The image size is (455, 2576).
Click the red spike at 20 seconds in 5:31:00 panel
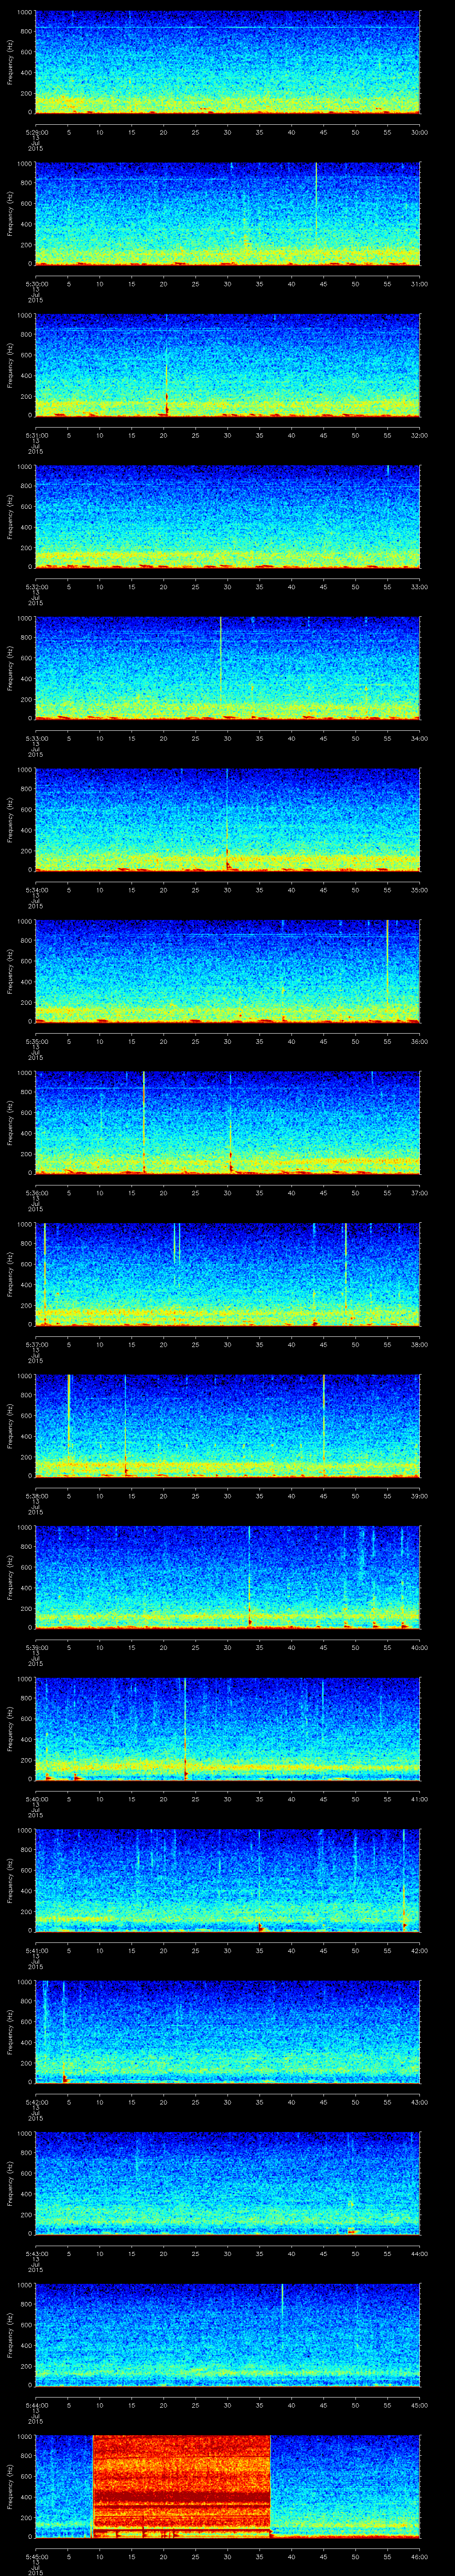click(x=167, y=390)
